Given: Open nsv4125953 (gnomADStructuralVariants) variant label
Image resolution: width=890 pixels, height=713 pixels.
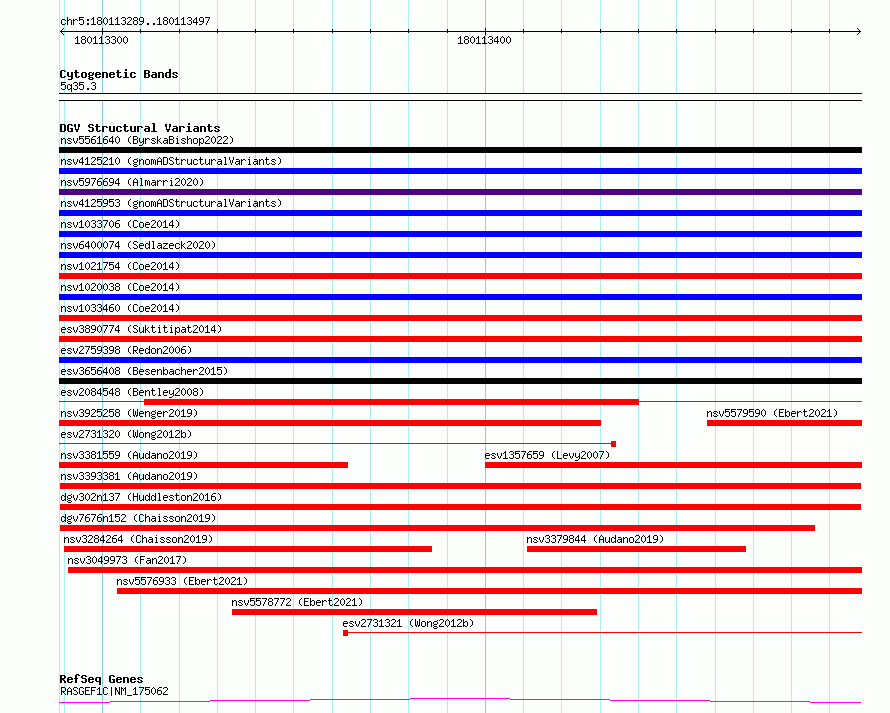Looking at the screenshot, I should [x=171, y=203].
